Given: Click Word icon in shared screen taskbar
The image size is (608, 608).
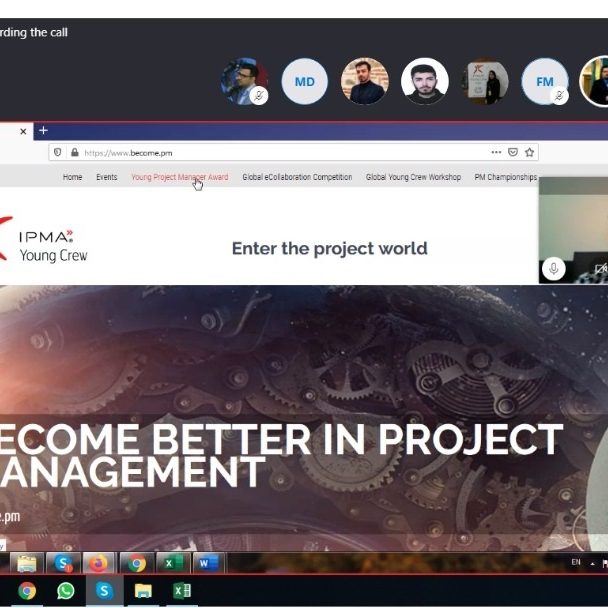Looking at the screenshot, I should [x=205, y=563].
